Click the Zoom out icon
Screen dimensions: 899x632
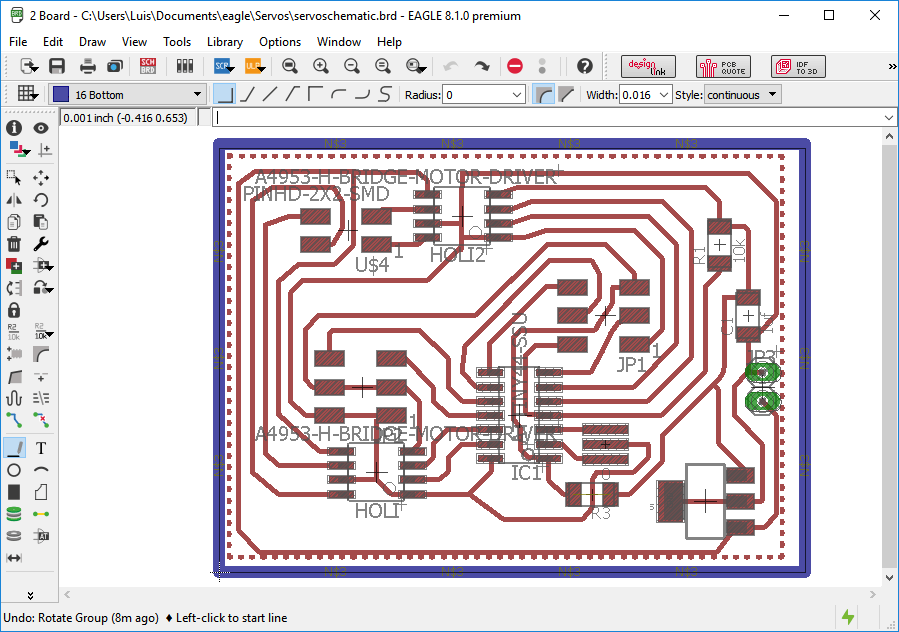352,67
